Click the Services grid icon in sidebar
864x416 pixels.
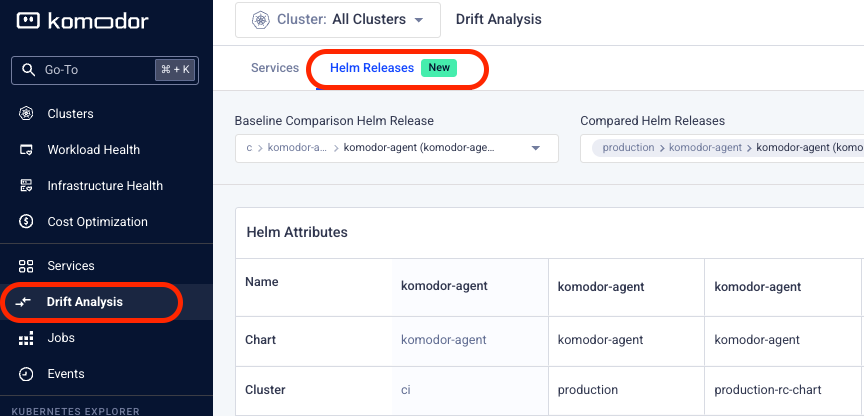coord(27,266)
